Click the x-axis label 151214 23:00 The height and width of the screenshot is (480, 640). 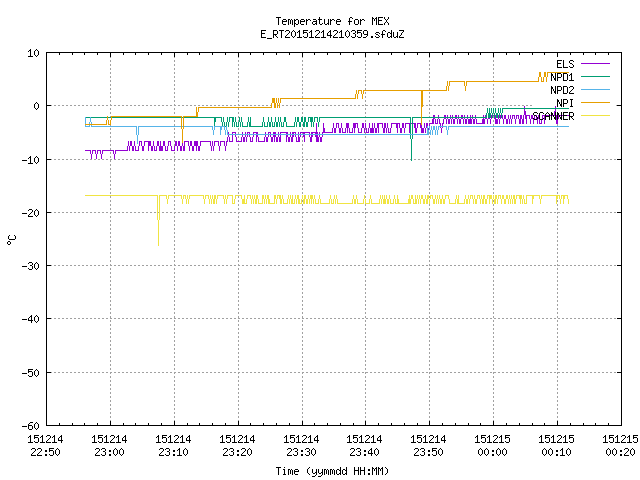pos(109,446)
